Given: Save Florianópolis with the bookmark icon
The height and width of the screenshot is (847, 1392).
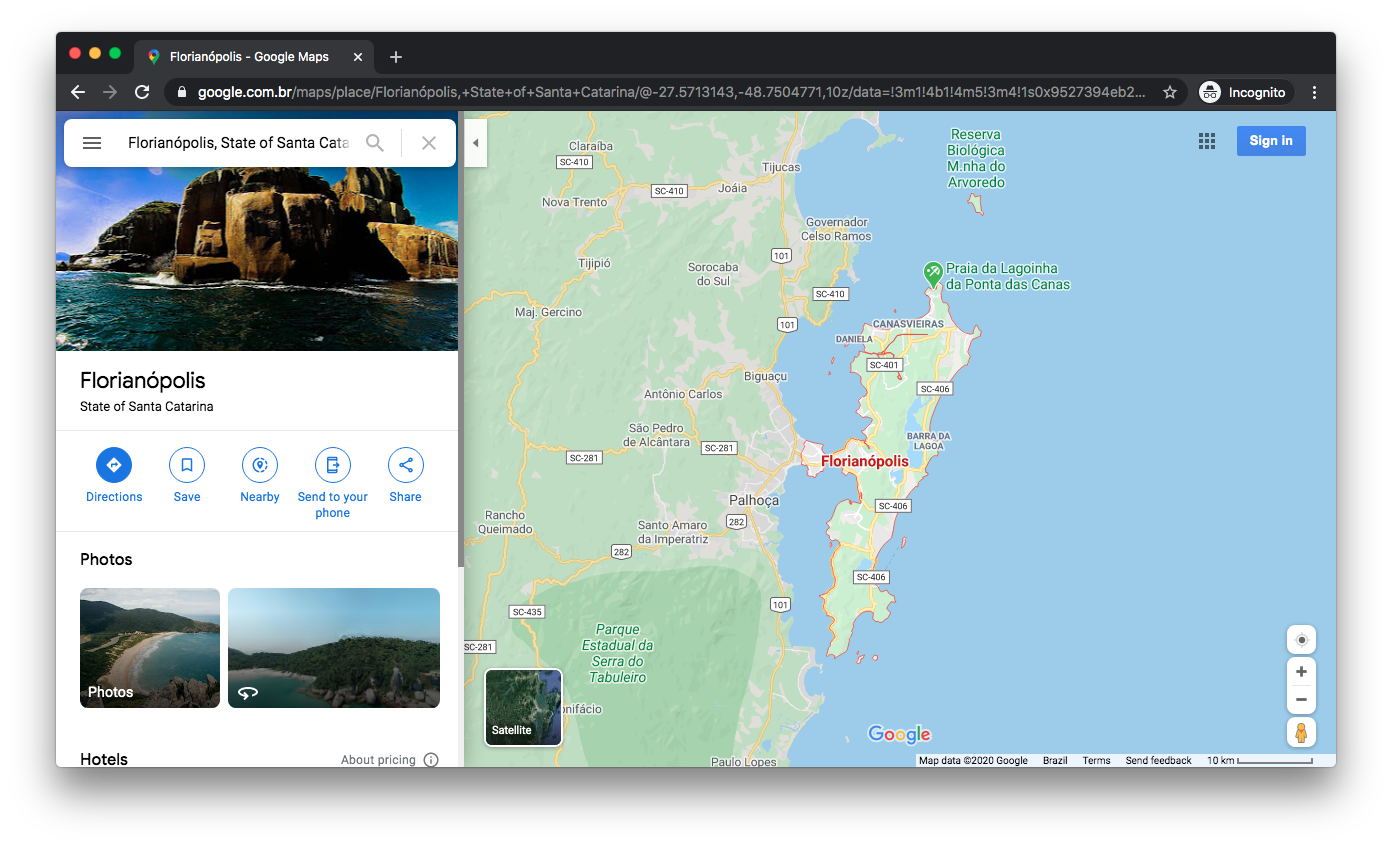Looking at the screenshot, I should tap(187, 465).
